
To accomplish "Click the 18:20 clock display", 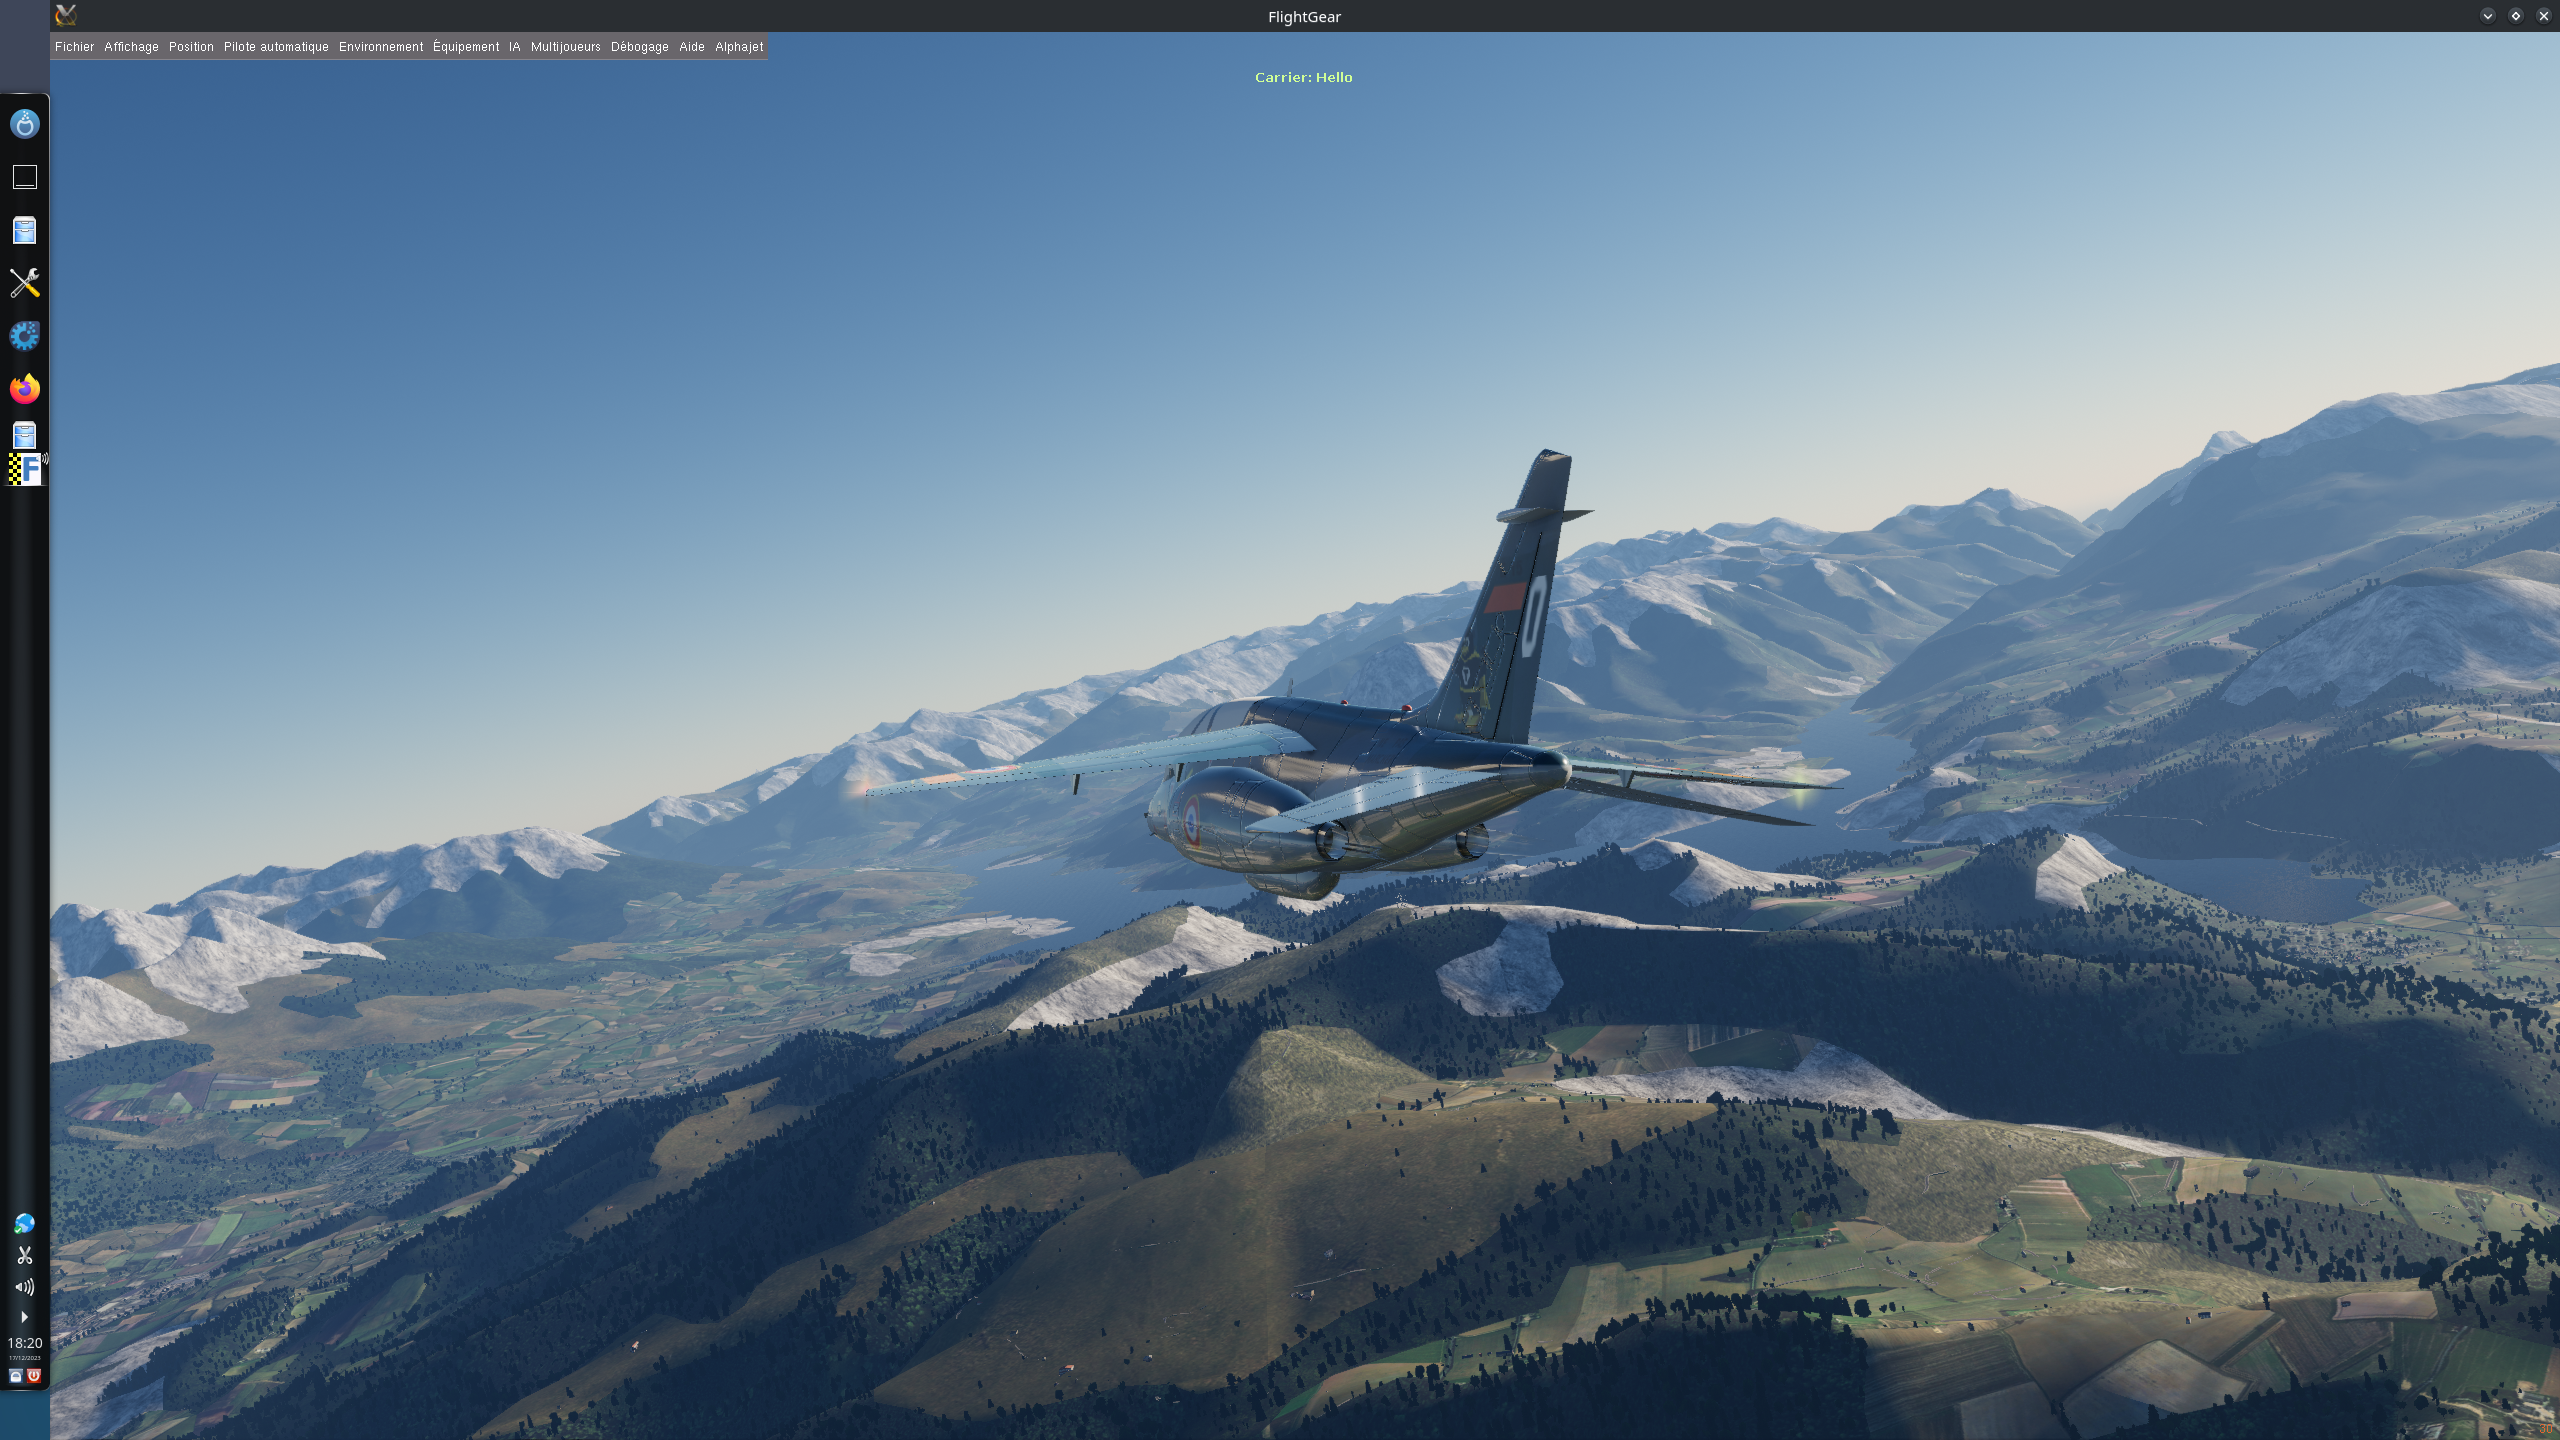I will point(24,1343).
